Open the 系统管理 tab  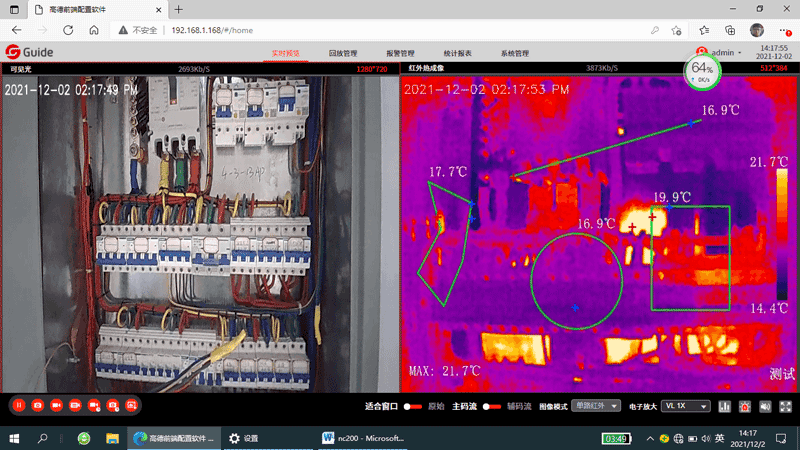coord(515,52)
